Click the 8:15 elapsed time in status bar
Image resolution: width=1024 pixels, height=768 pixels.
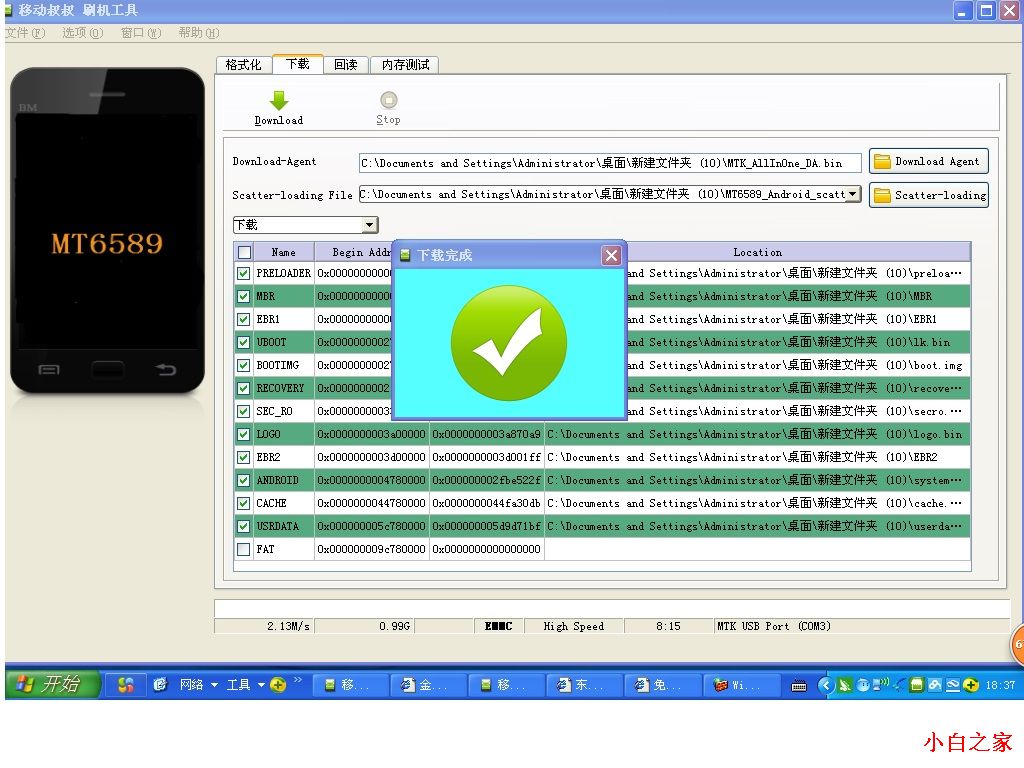coord(668,626)
